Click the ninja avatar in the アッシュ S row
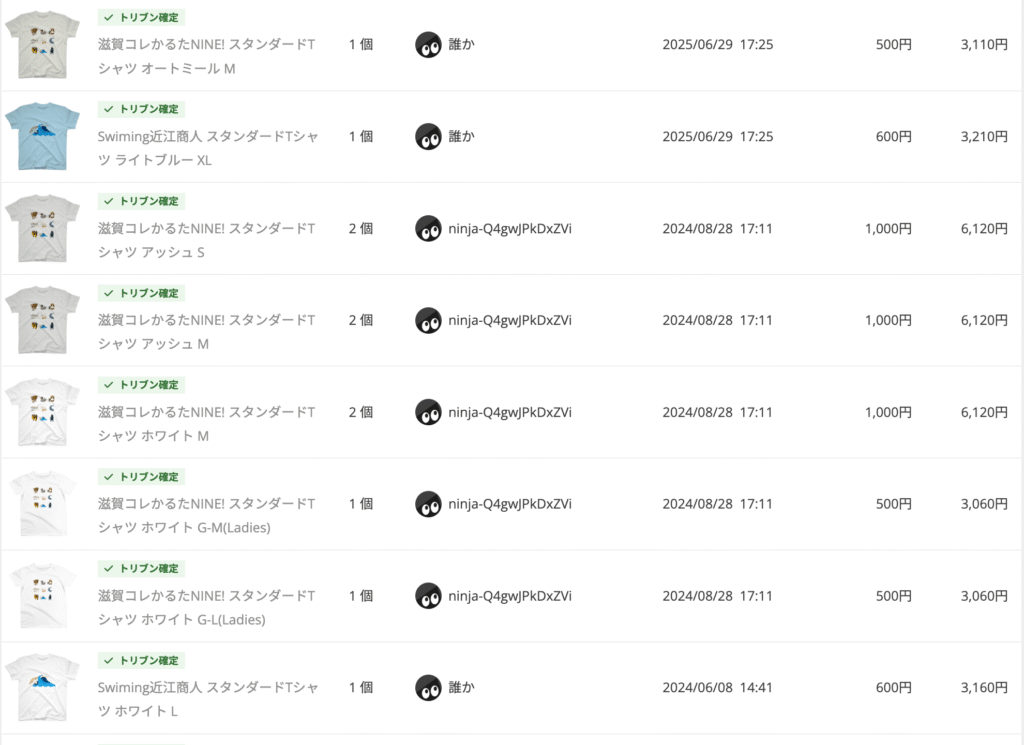Image resolution: width=1024 pixels, height=745 pixels. [428, 228]
